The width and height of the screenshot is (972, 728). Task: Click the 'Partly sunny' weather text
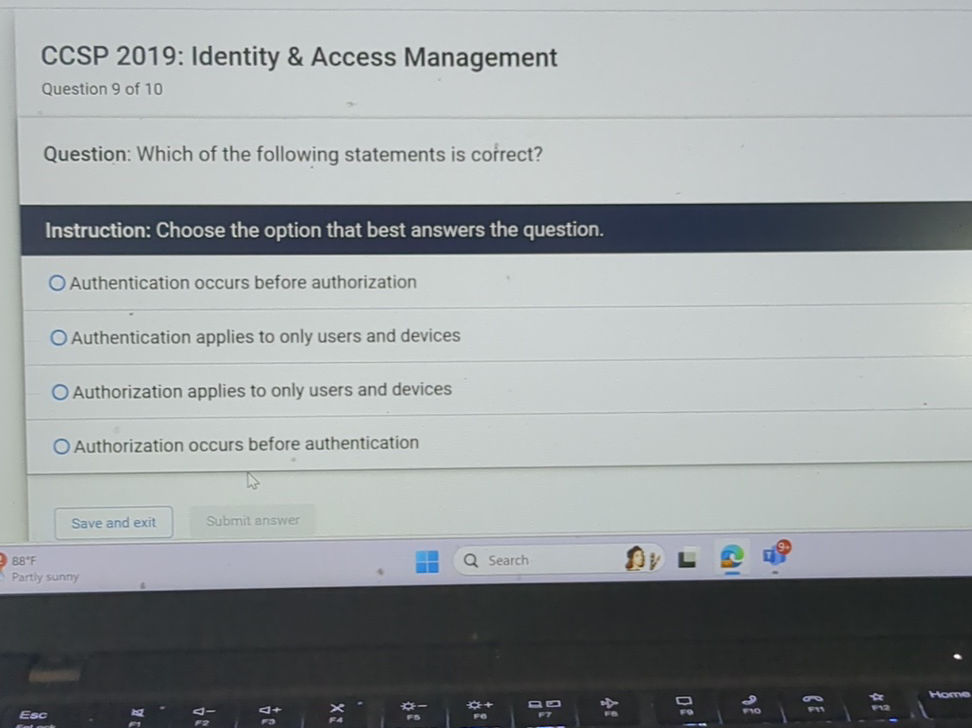click(45, 577)
